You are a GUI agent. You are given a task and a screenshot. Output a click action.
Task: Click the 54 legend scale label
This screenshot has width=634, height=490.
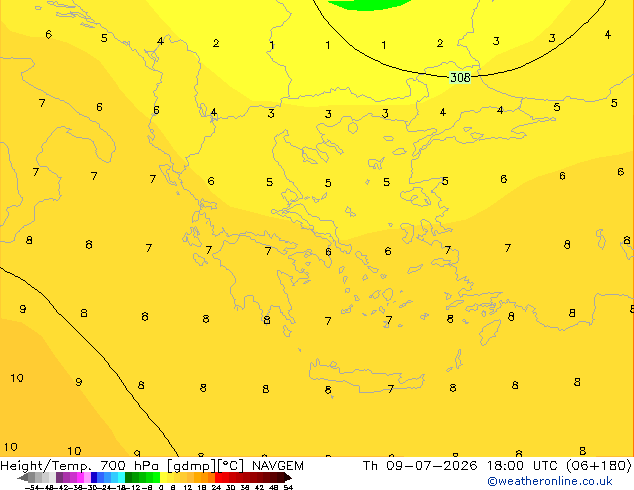(x=288, y=488)
